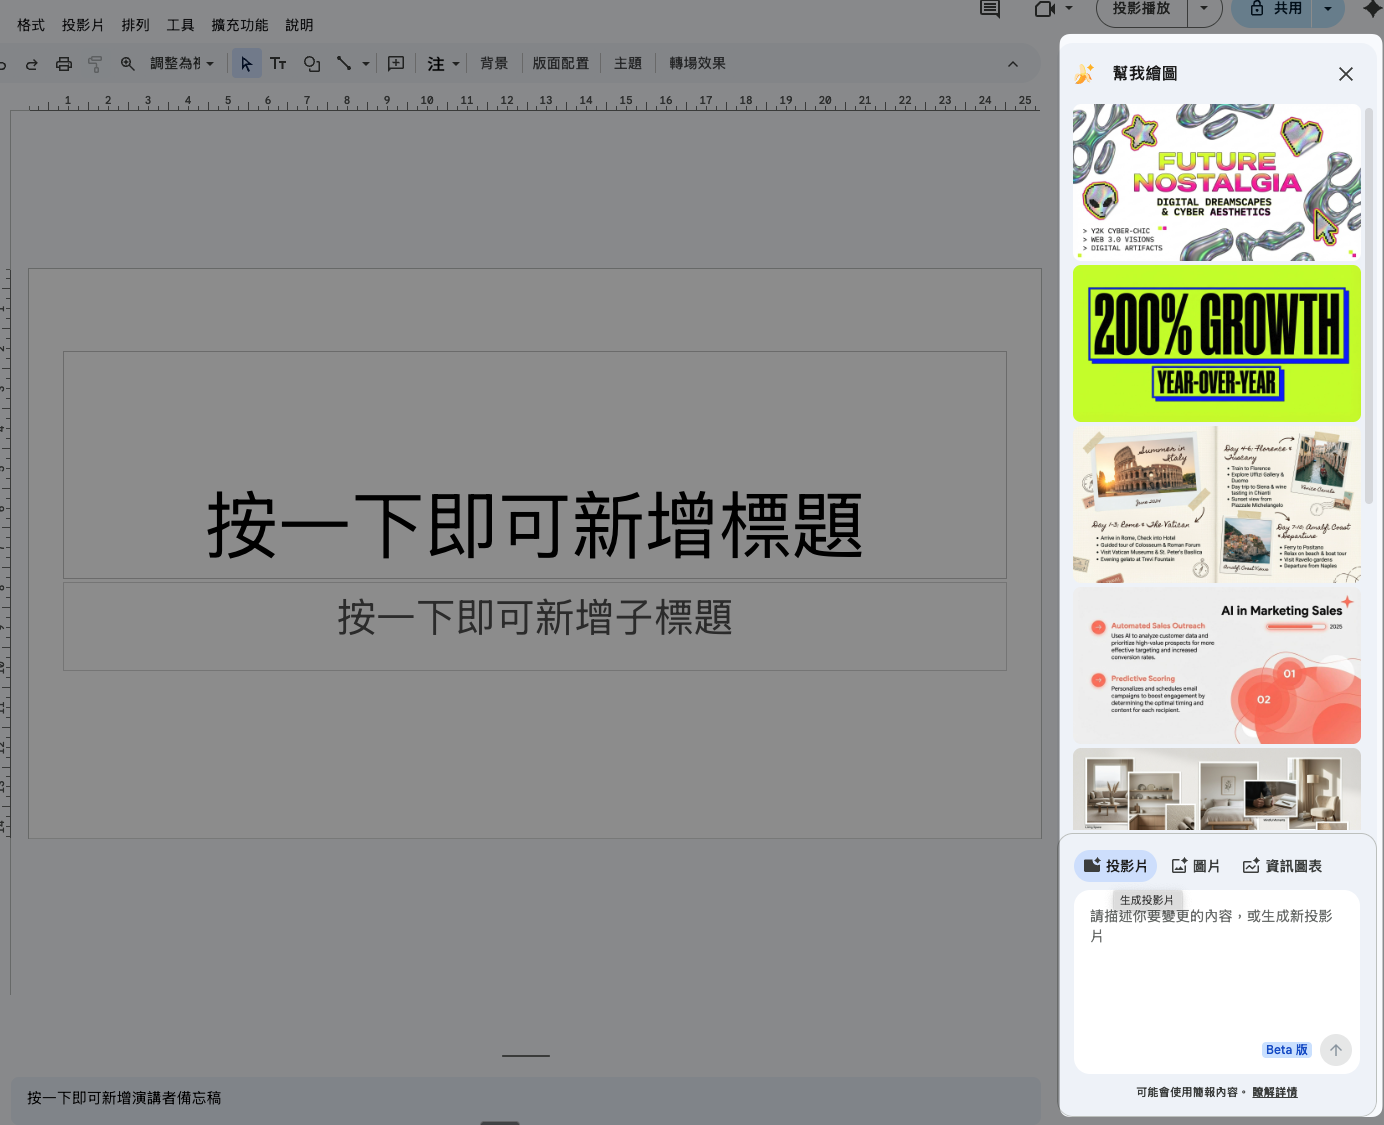The width and height of the screenshot is (1384, 1125).
Task: Choose the shape insert tool
Action: click(x=312, y=64)
